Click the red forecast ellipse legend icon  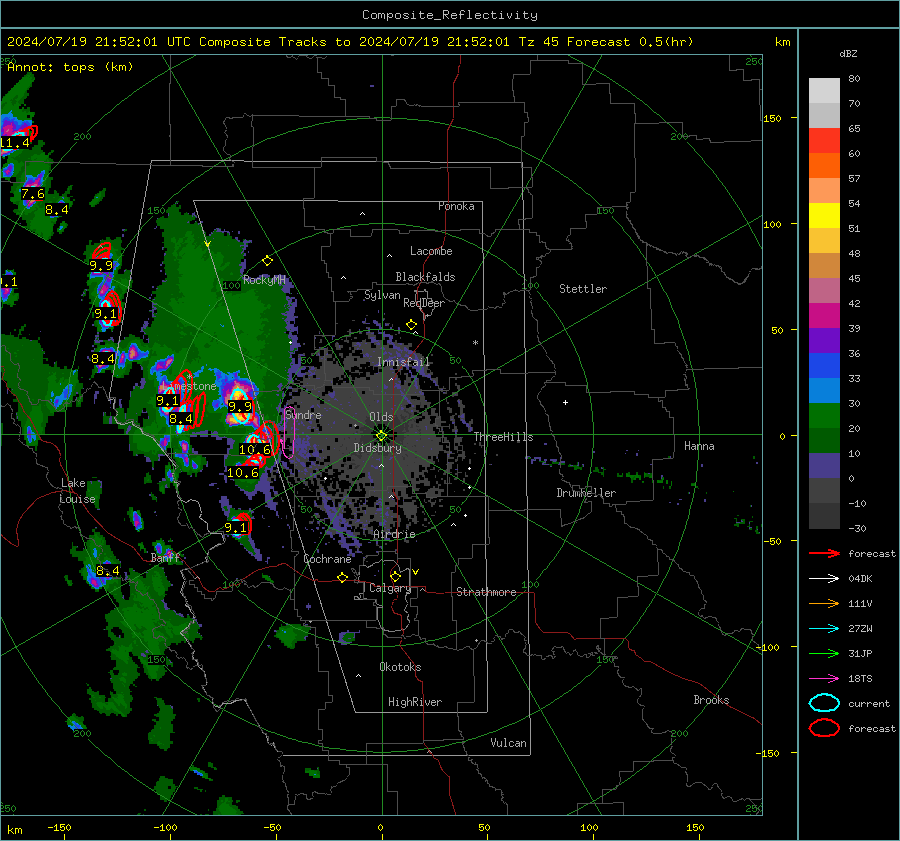[824, 728]
